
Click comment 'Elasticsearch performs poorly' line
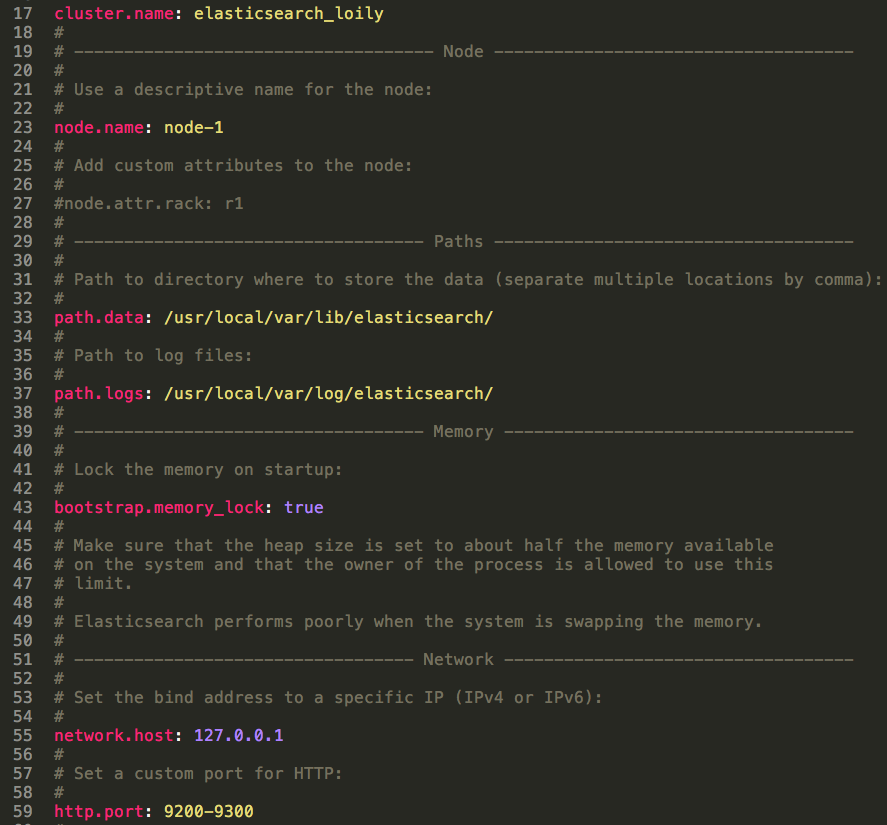[x=408, y=621]
